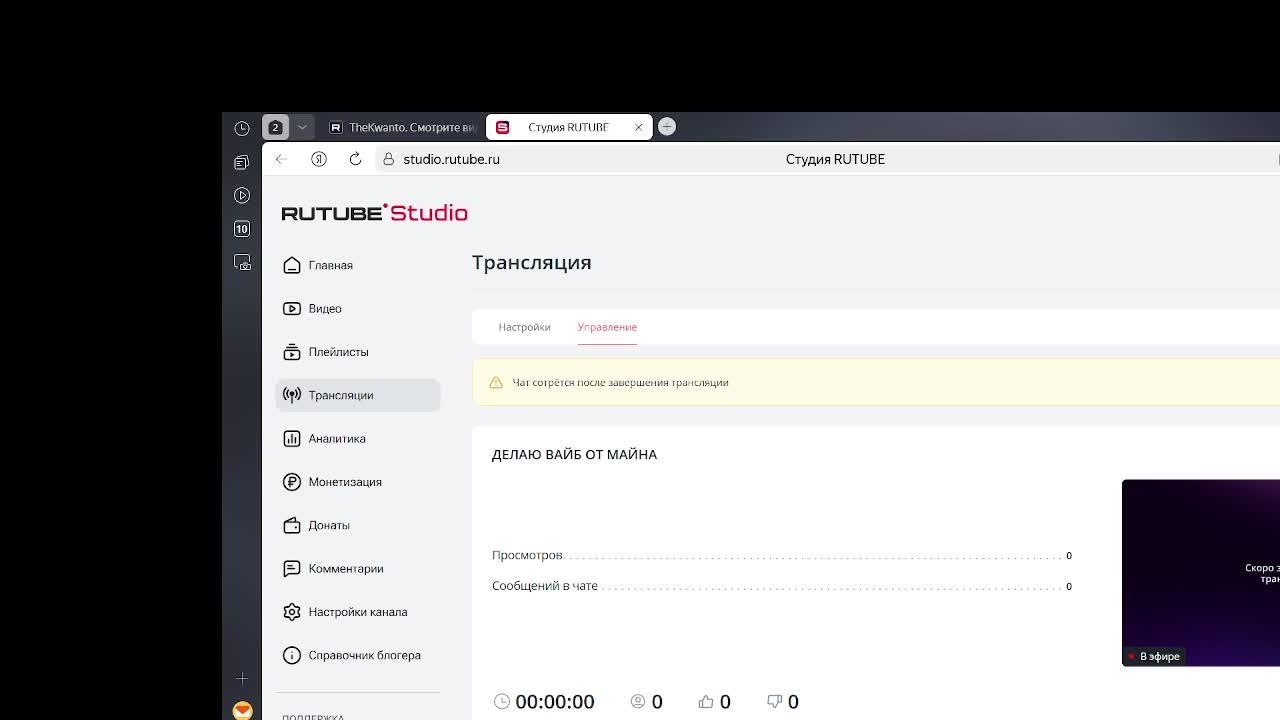1280x720 pixels.
Task: Click the viewers count icon
Action: click(x=638, y=702)
